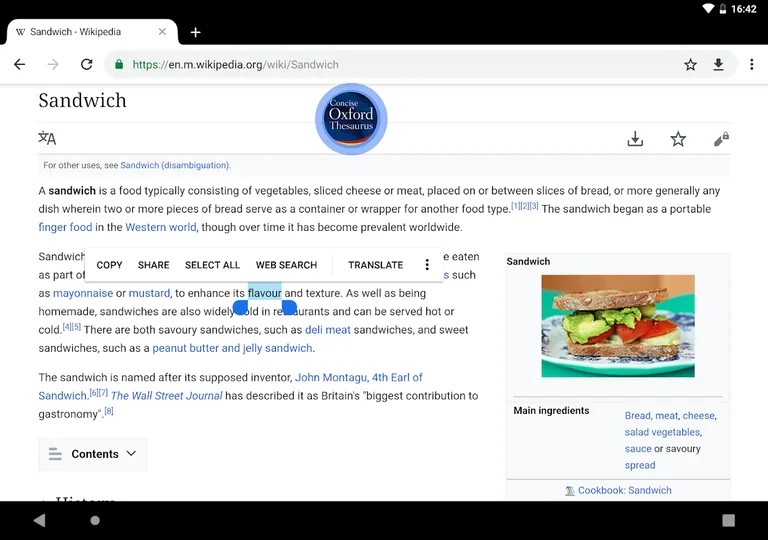The height and width of the screenshot is (540, 768).
Task: Open Cookbook: Sandwich link
Action: pyautogui.click(x=624, y=491)
